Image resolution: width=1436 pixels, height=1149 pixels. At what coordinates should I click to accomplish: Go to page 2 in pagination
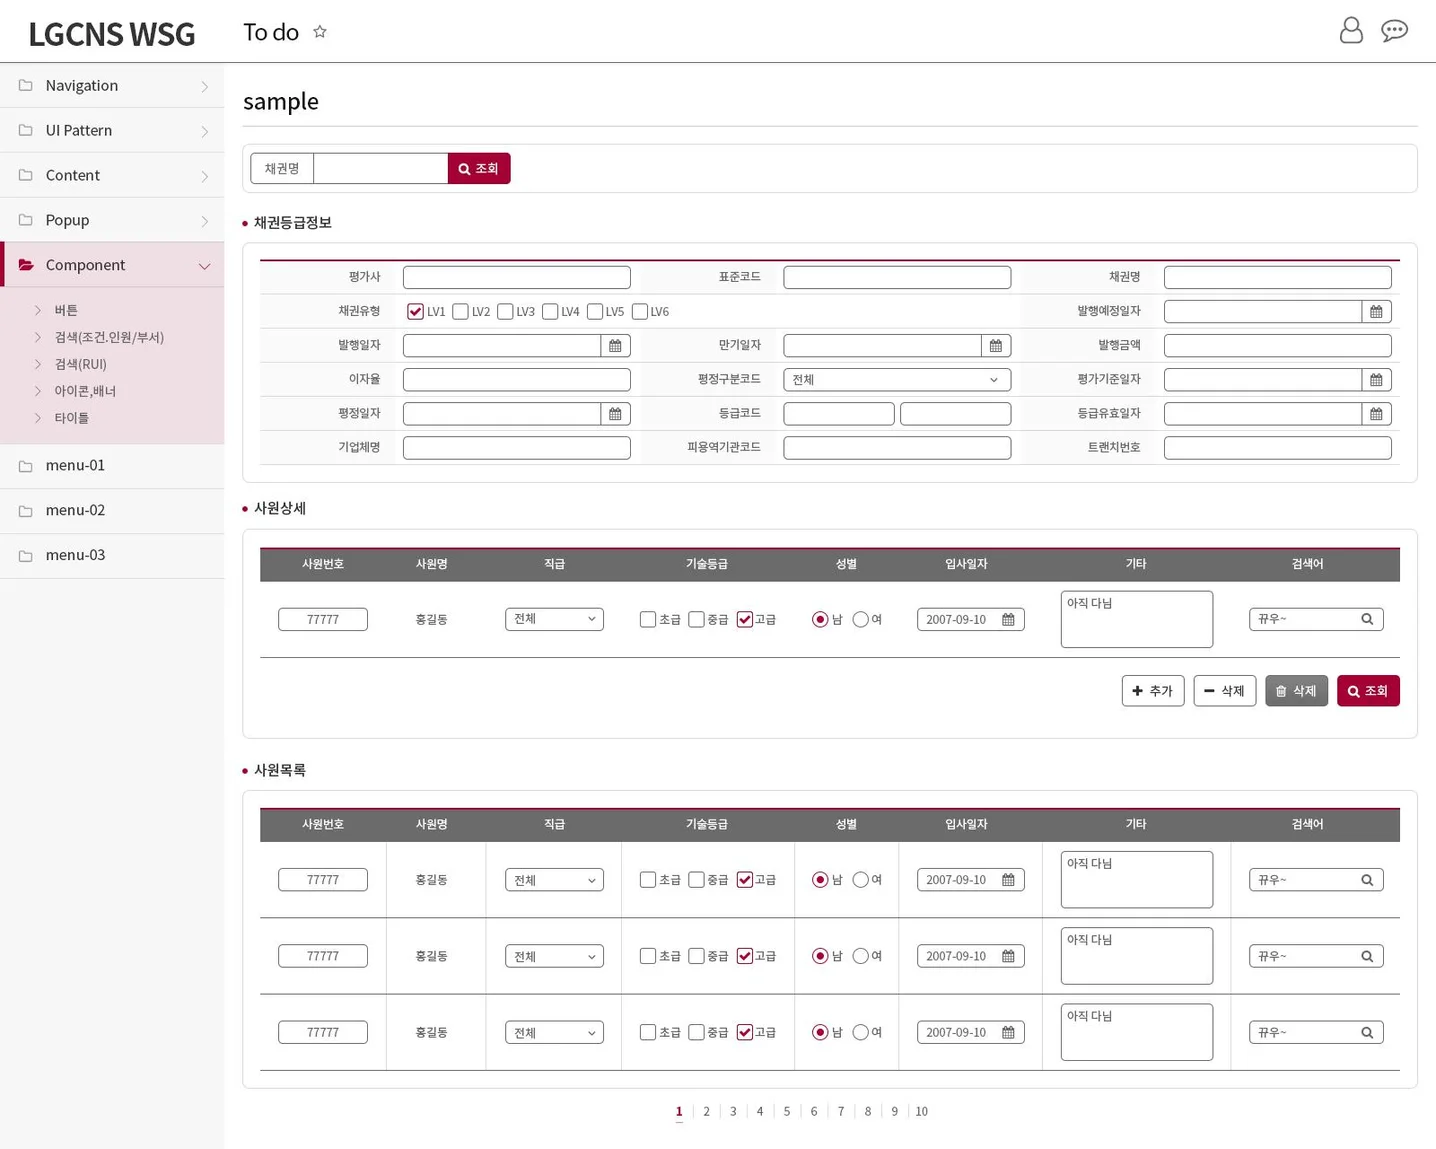pos(706,1112)
